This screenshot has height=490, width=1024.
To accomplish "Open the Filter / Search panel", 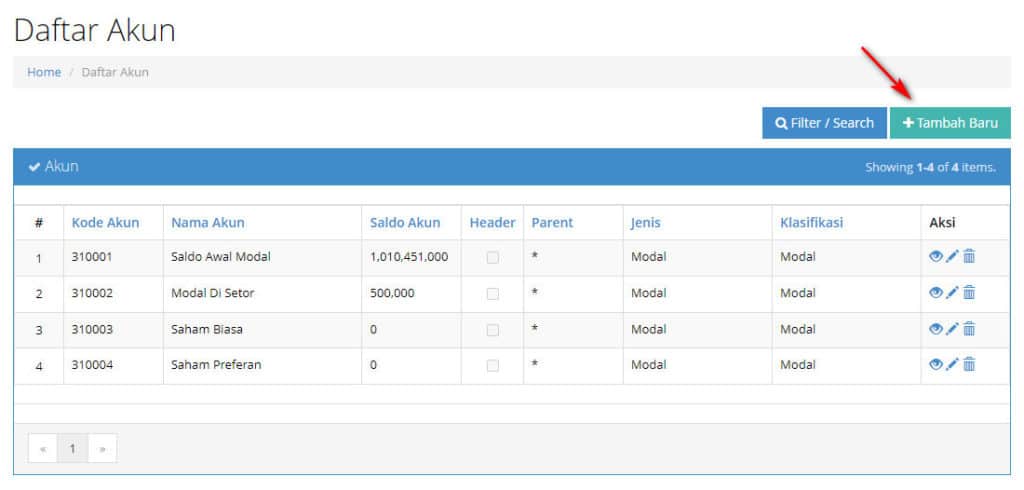I will (x=824, y=123).
